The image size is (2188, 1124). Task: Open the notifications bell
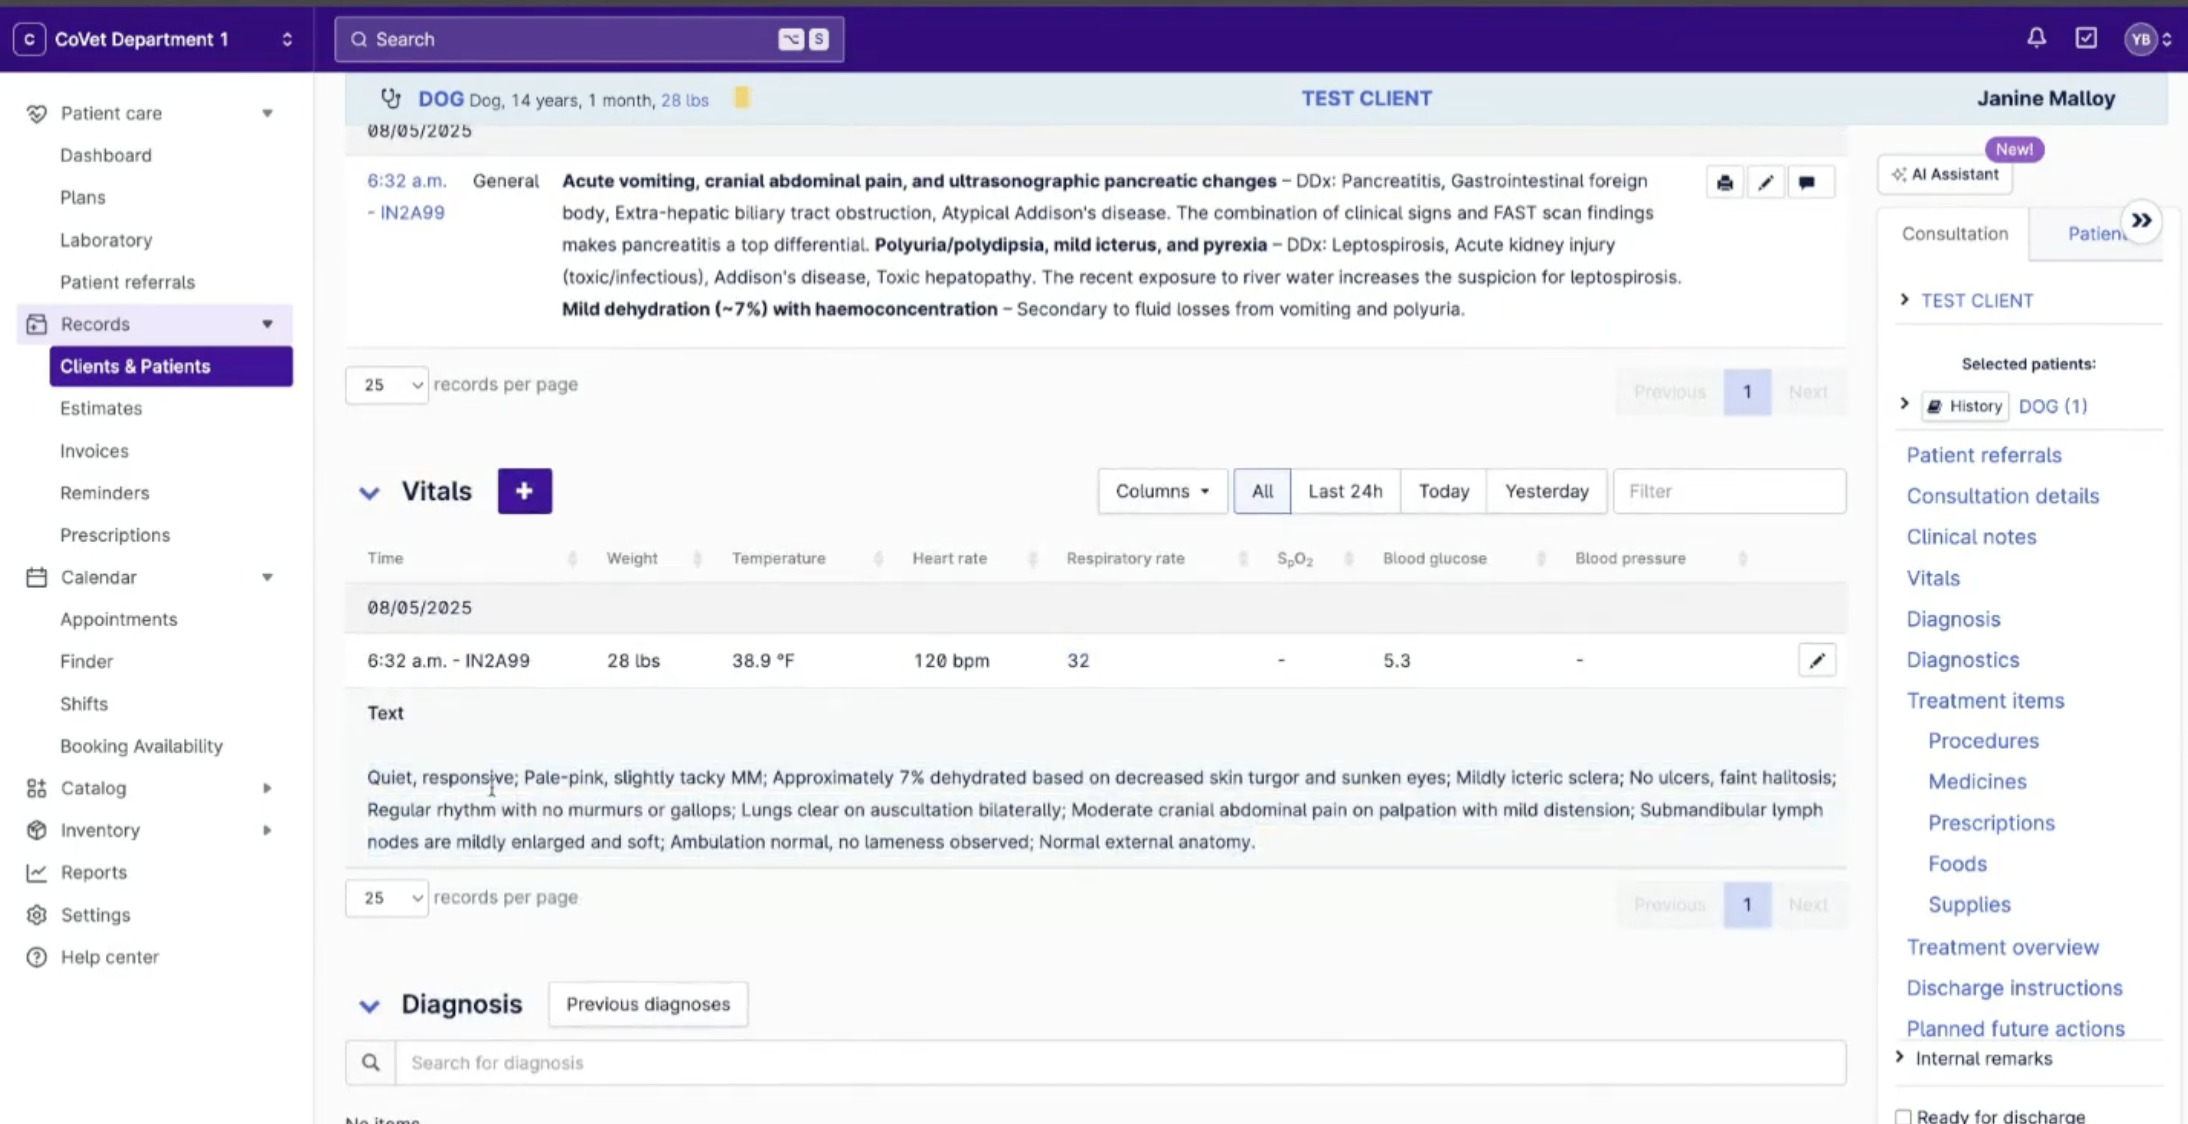point(2036,38)
